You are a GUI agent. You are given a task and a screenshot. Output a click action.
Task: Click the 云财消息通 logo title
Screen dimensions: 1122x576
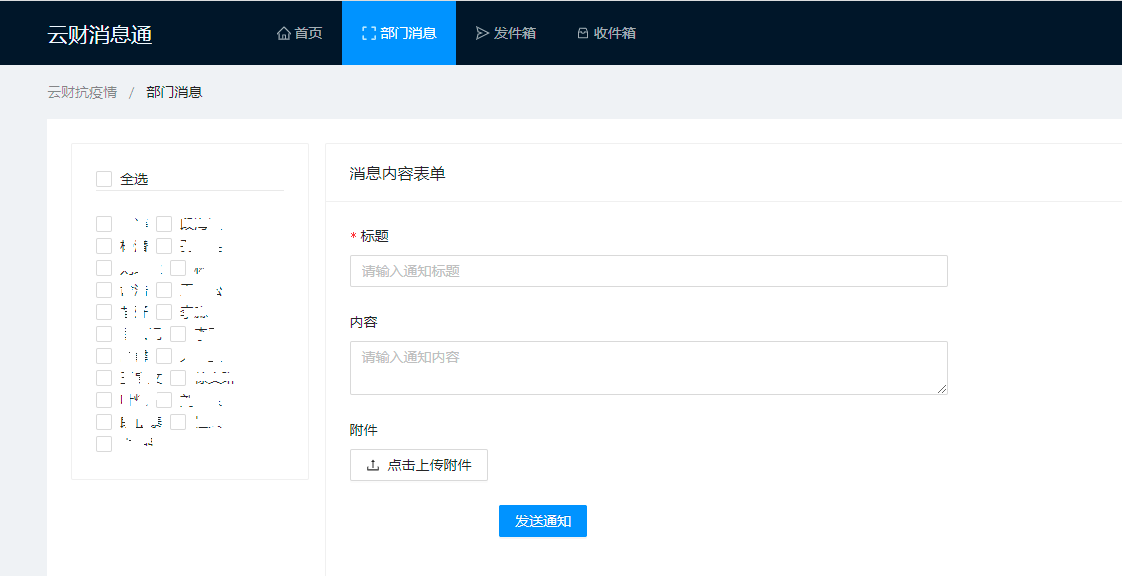pyautogui.click(x=100, y=34)
